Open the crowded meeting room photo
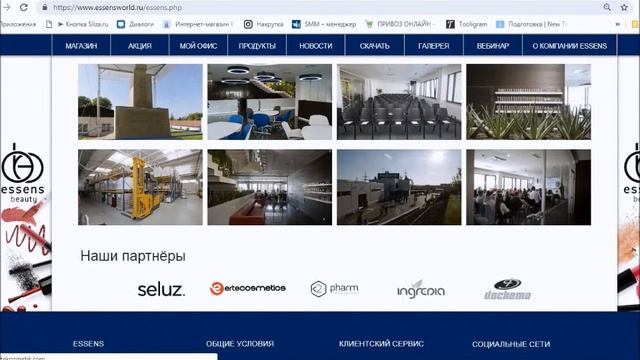The height and width of the screenshot is (360, 640). pos(529,187)
